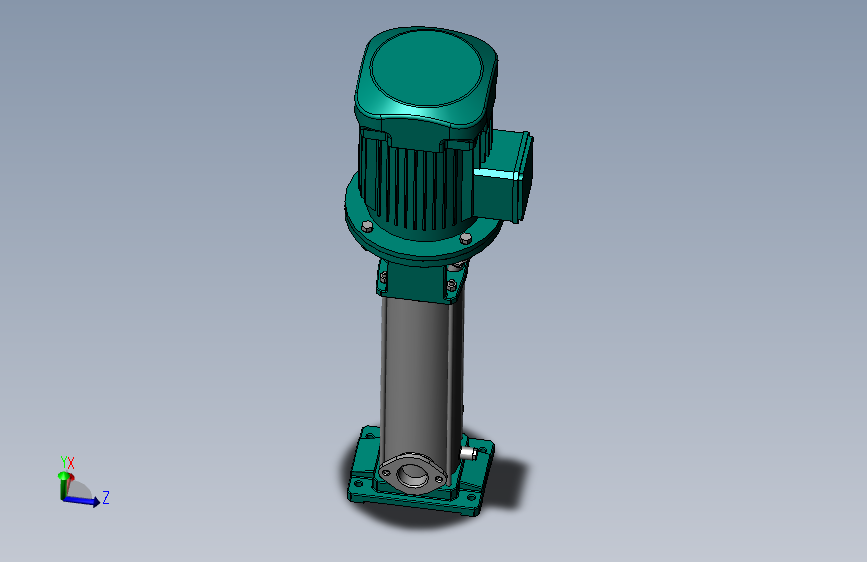
Task: Select the motor terminal box
Action: pyautogui.click(x=504, y=174)
